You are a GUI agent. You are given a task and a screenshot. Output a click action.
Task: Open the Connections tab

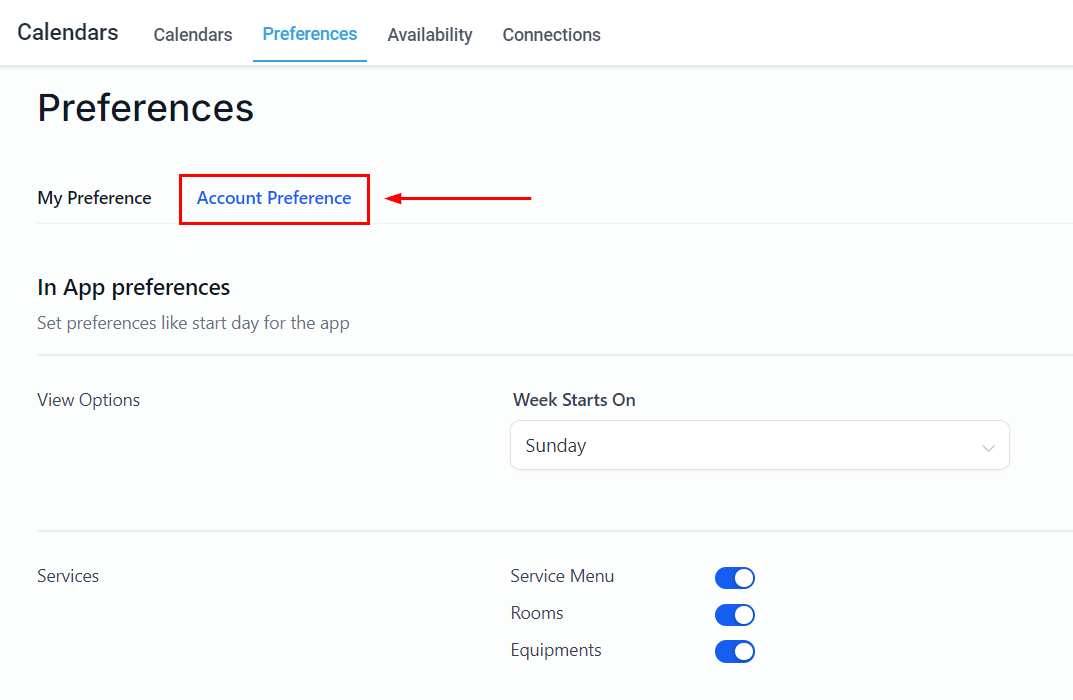tap(551, 35)
